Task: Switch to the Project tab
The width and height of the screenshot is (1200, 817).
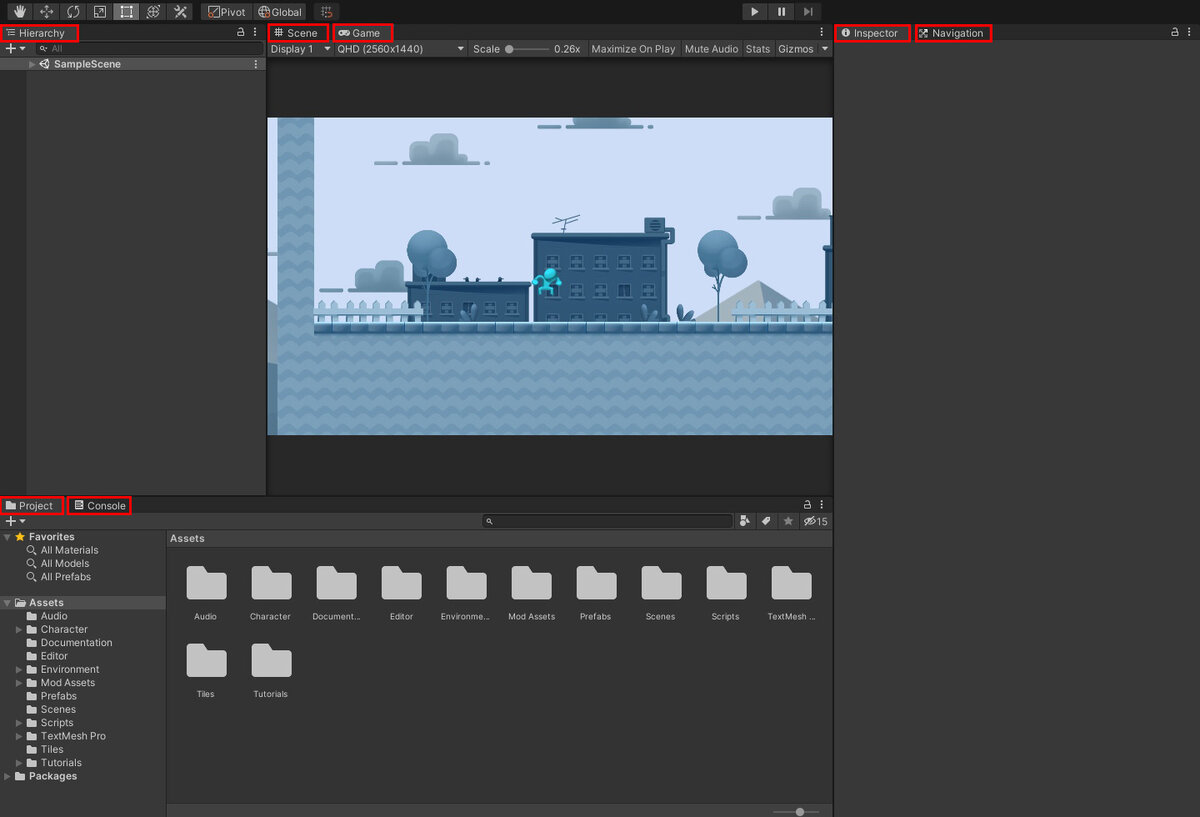Action: coord(32,505)
